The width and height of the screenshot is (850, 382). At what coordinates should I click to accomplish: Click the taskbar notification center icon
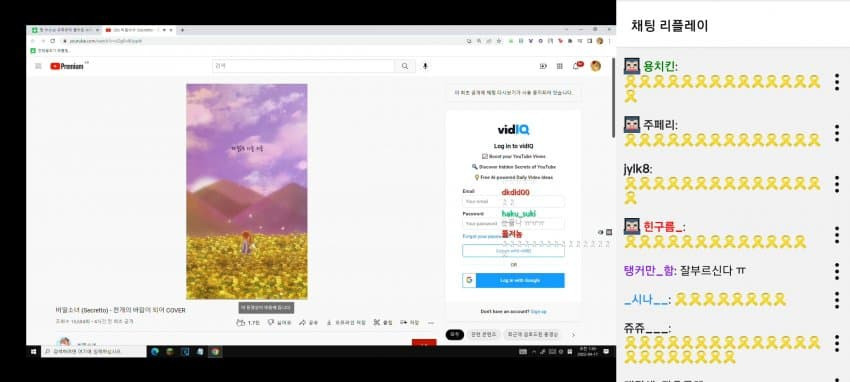pyautogui.click(x=606, y=352)
